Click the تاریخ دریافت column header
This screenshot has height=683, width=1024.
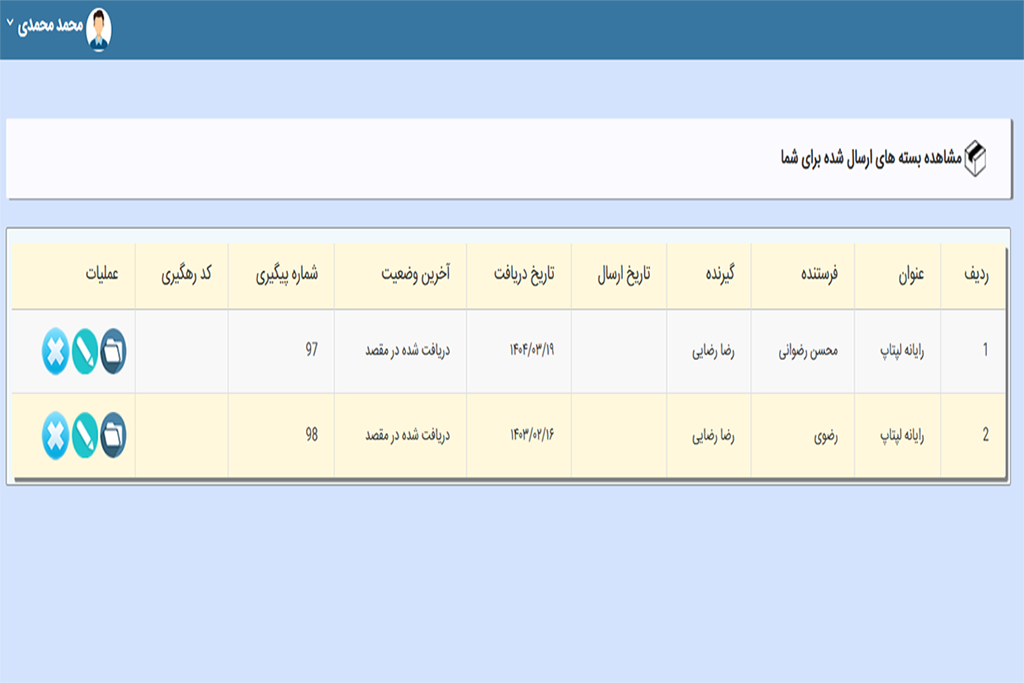[x=521, y=275]
